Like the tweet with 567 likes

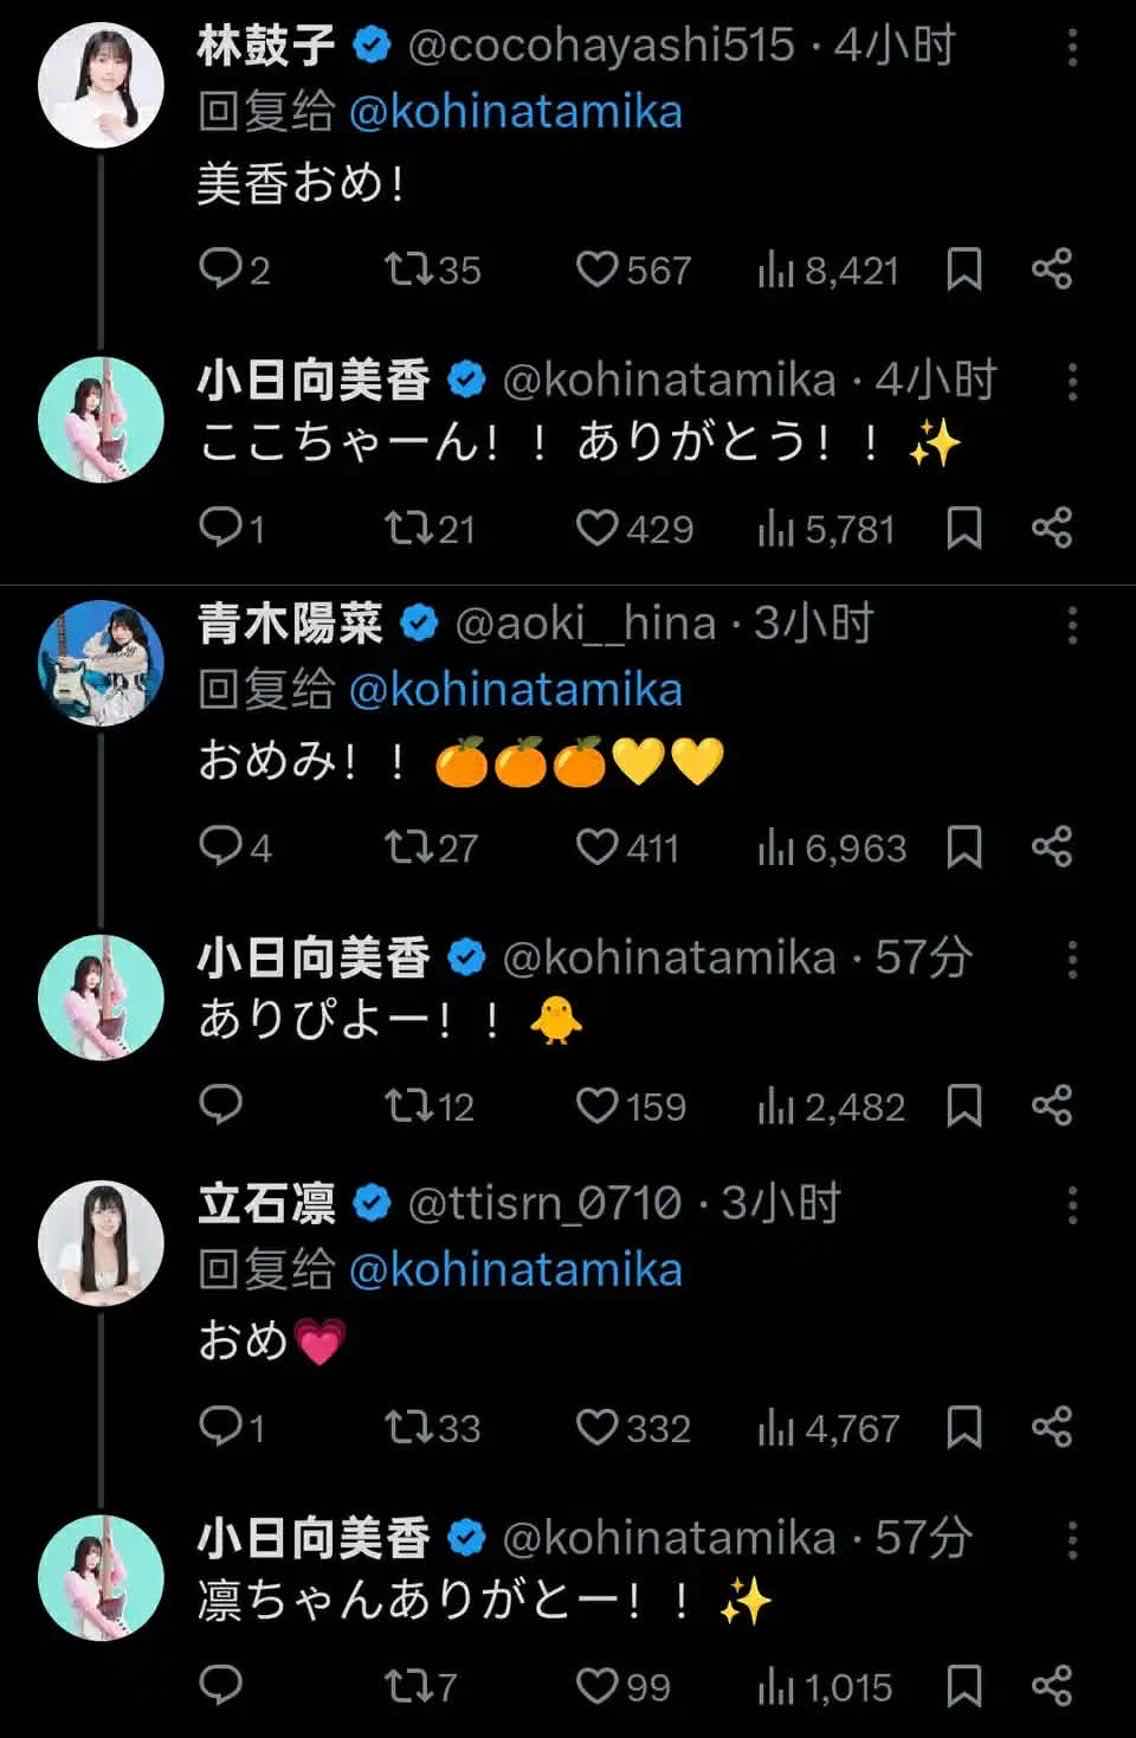[x=597, y=269]
